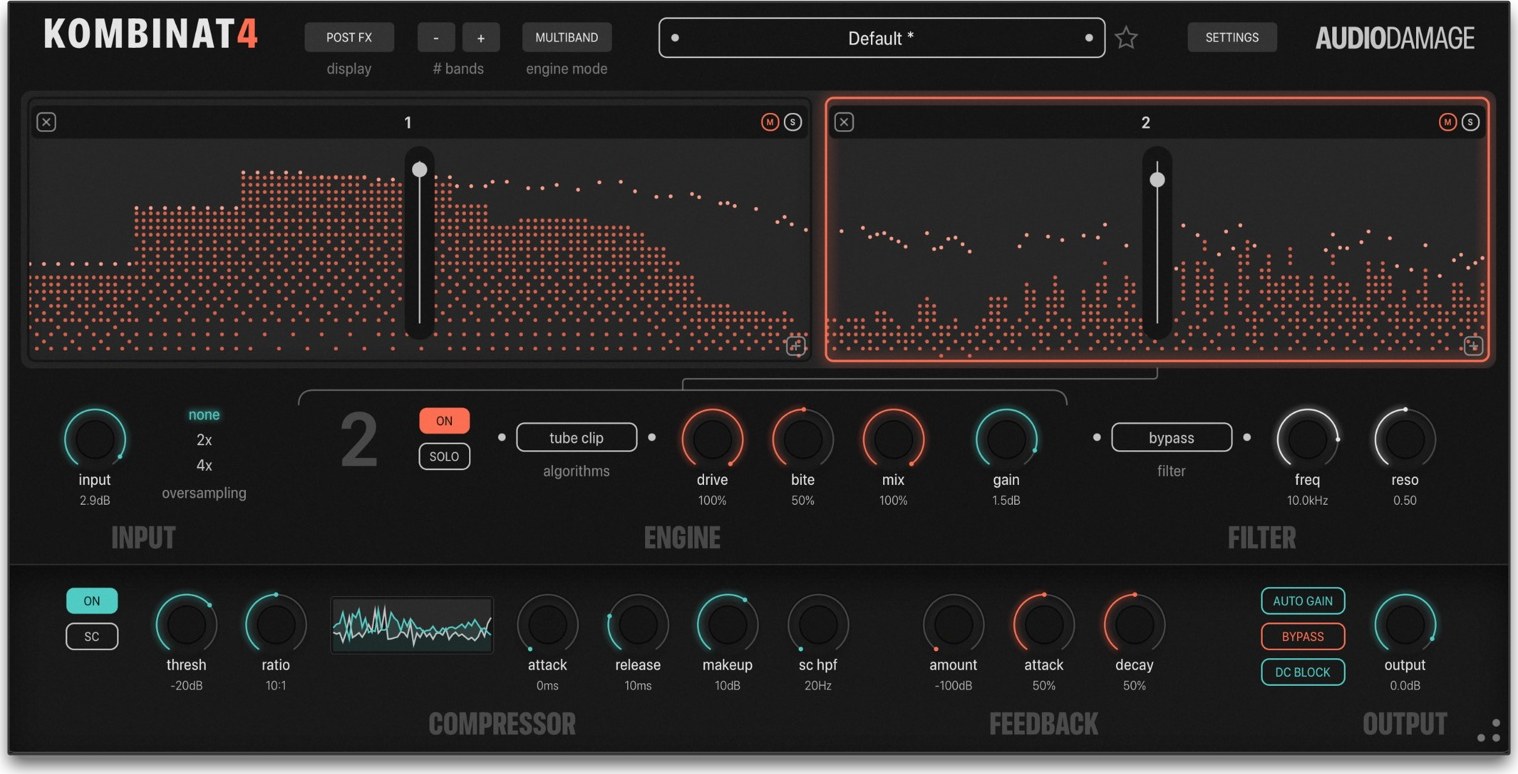Click the bite knob
The width and height of the screenshot is (1518, 774).
pyautogui.click(x=803, y=439)
